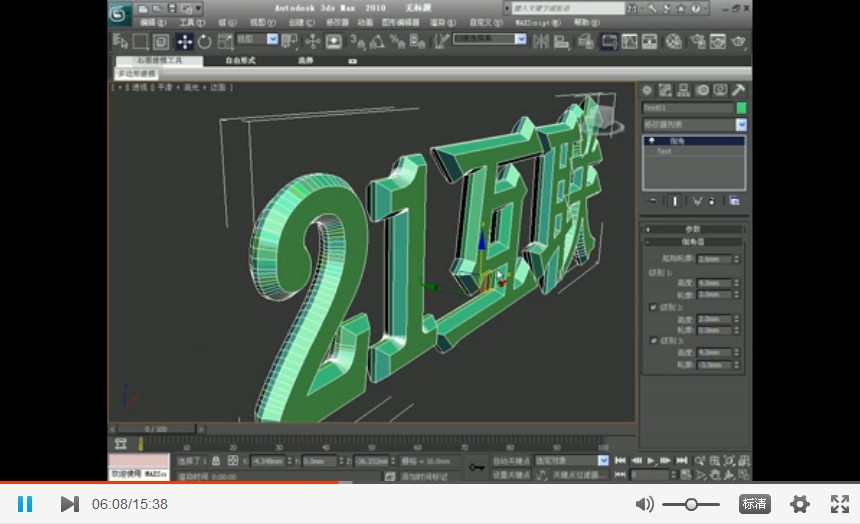
Task: Collapse the 倒角值 rollout
Action: [x=693, y=241]
